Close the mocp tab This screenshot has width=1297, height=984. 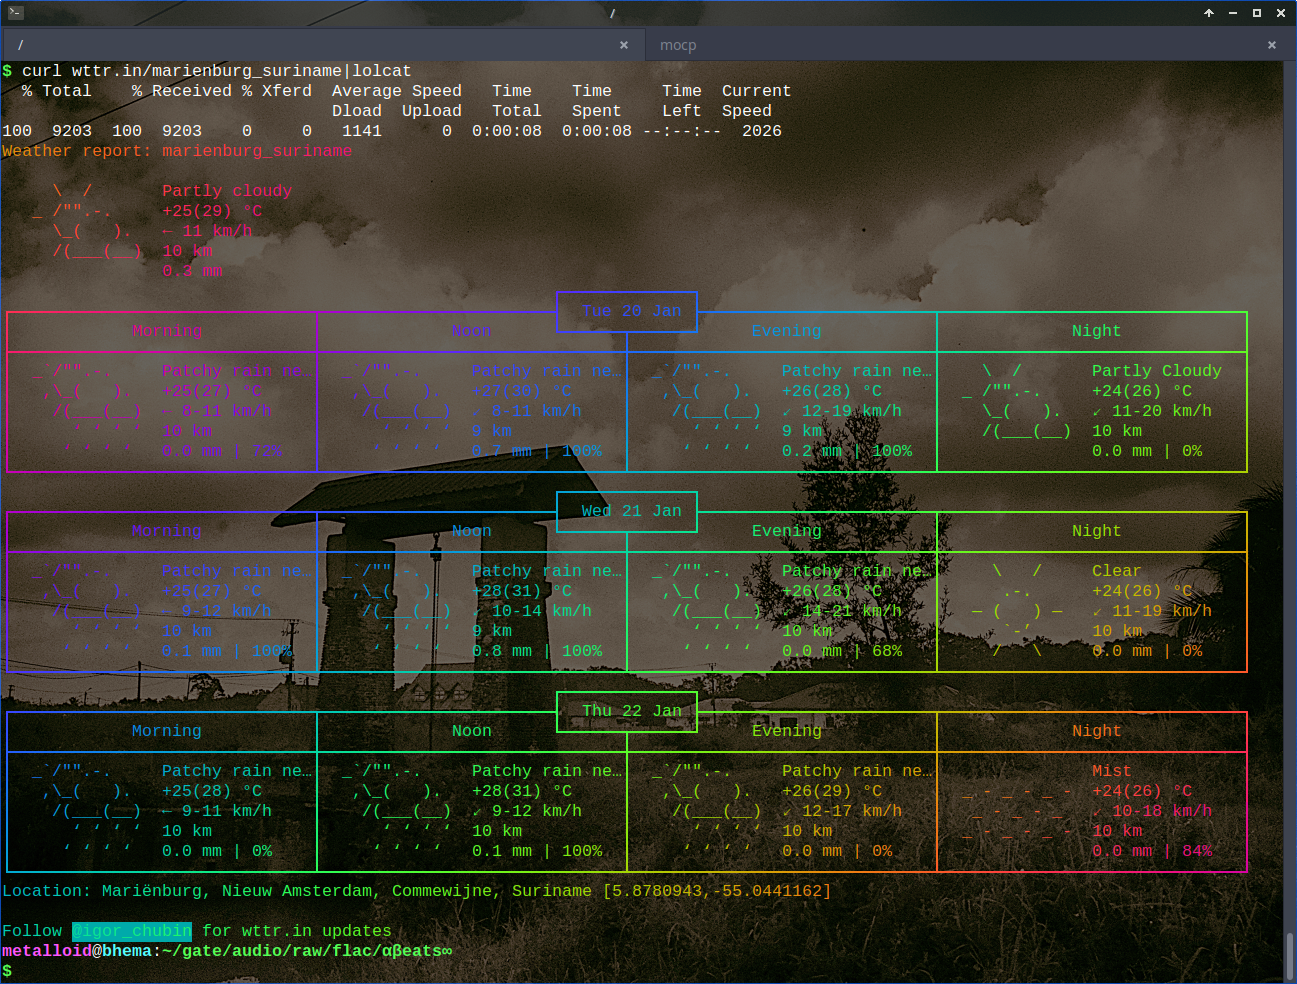tap(1271, 45)
